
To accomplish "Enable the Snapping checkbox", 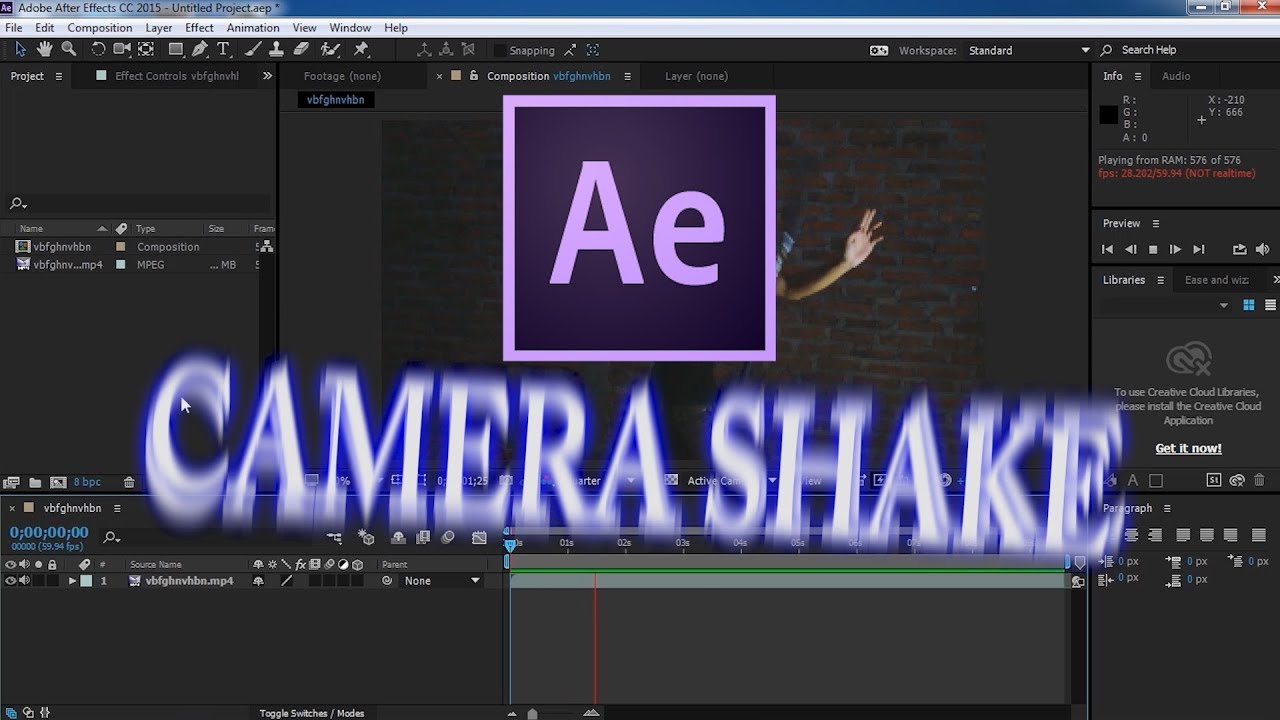I will (500, 50).
